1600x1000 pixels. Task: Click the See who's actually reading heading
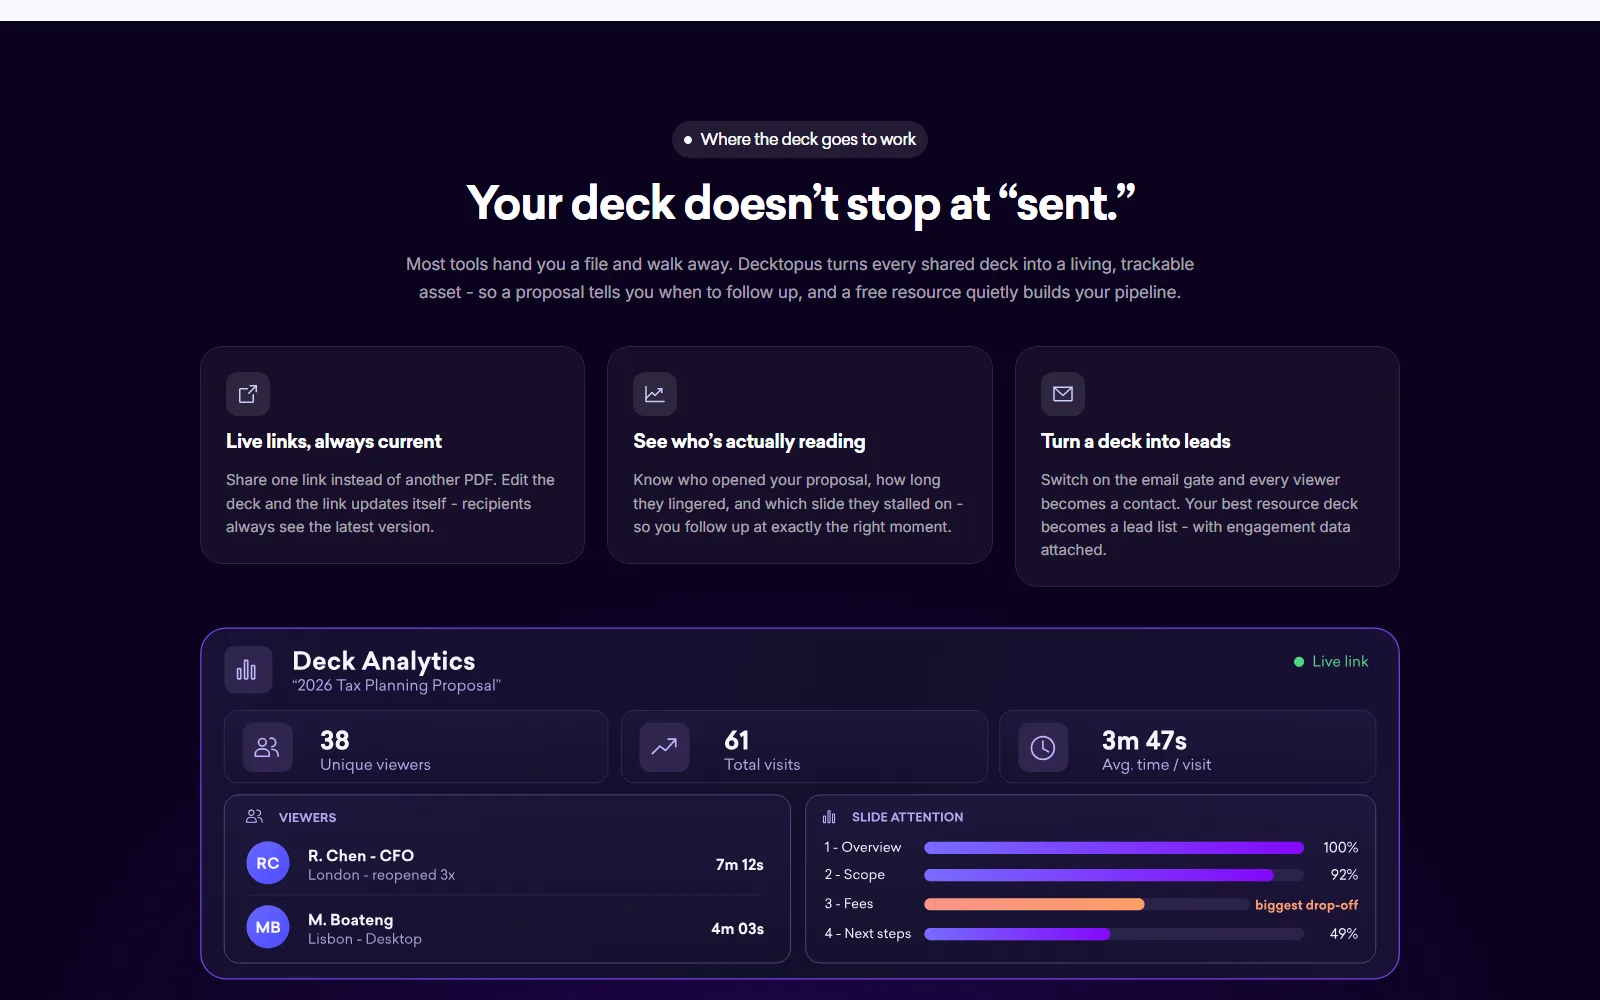coord(749,441)
